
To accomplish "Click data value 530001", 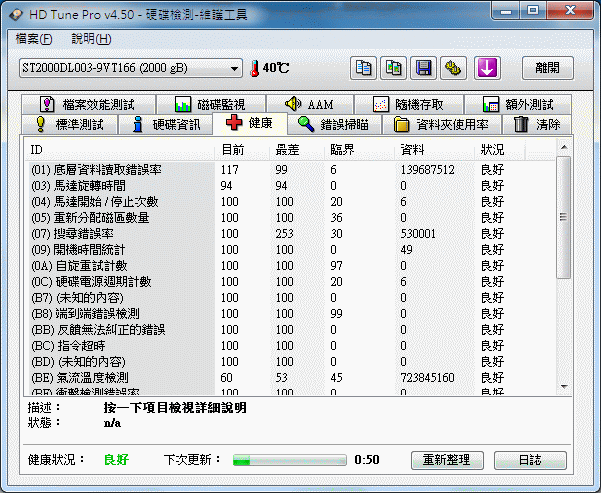I will coord(418,234).
